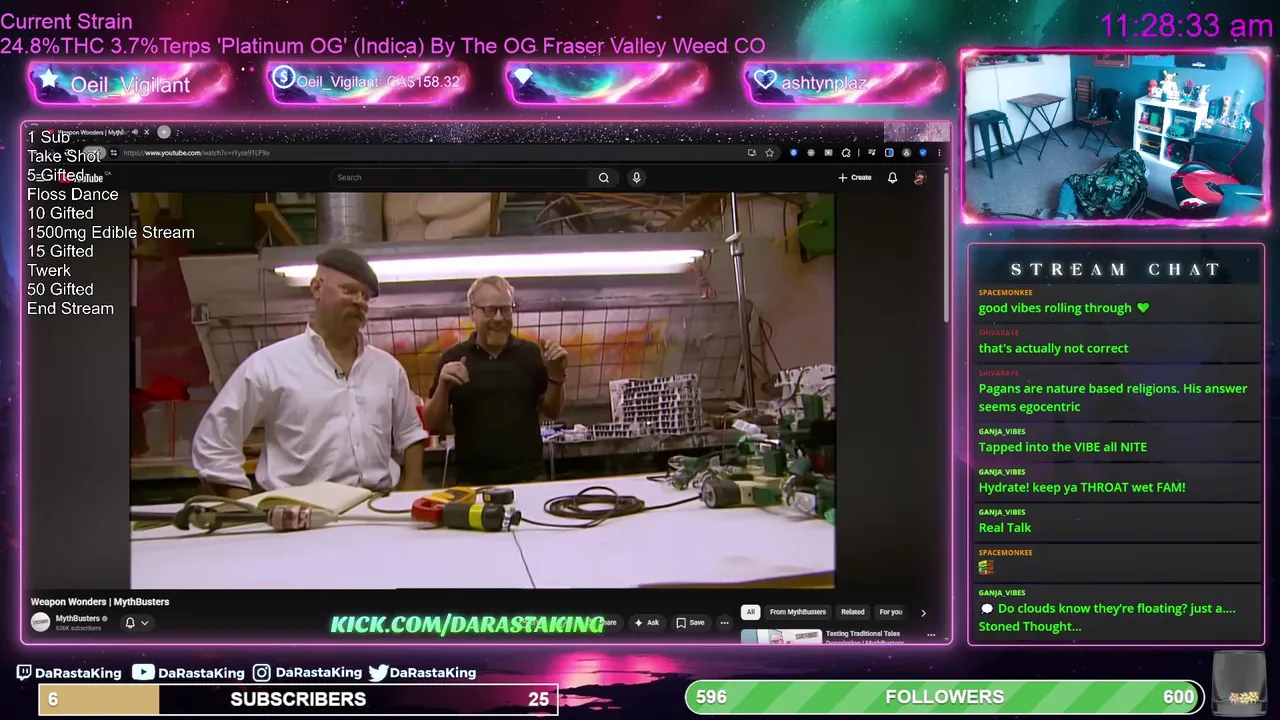Viewport: 1280px width, 720px height.
Task: Click the 636K subscribers text
Action: click(78, 628)
